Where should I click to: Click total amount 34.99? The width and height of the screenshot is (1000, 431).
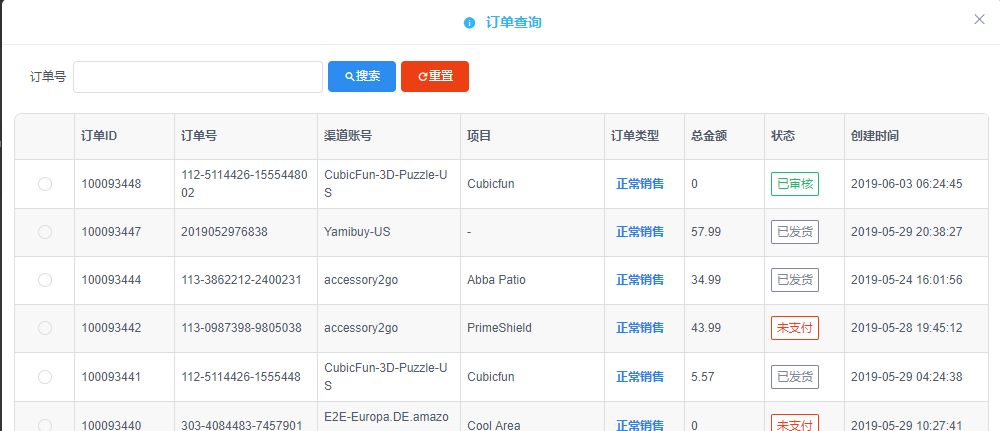point(706,280)
